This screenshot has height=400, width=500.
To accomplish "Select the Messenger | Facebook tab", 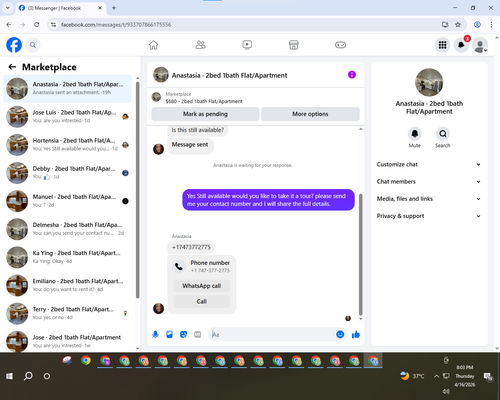I will (x=61, y=8).
